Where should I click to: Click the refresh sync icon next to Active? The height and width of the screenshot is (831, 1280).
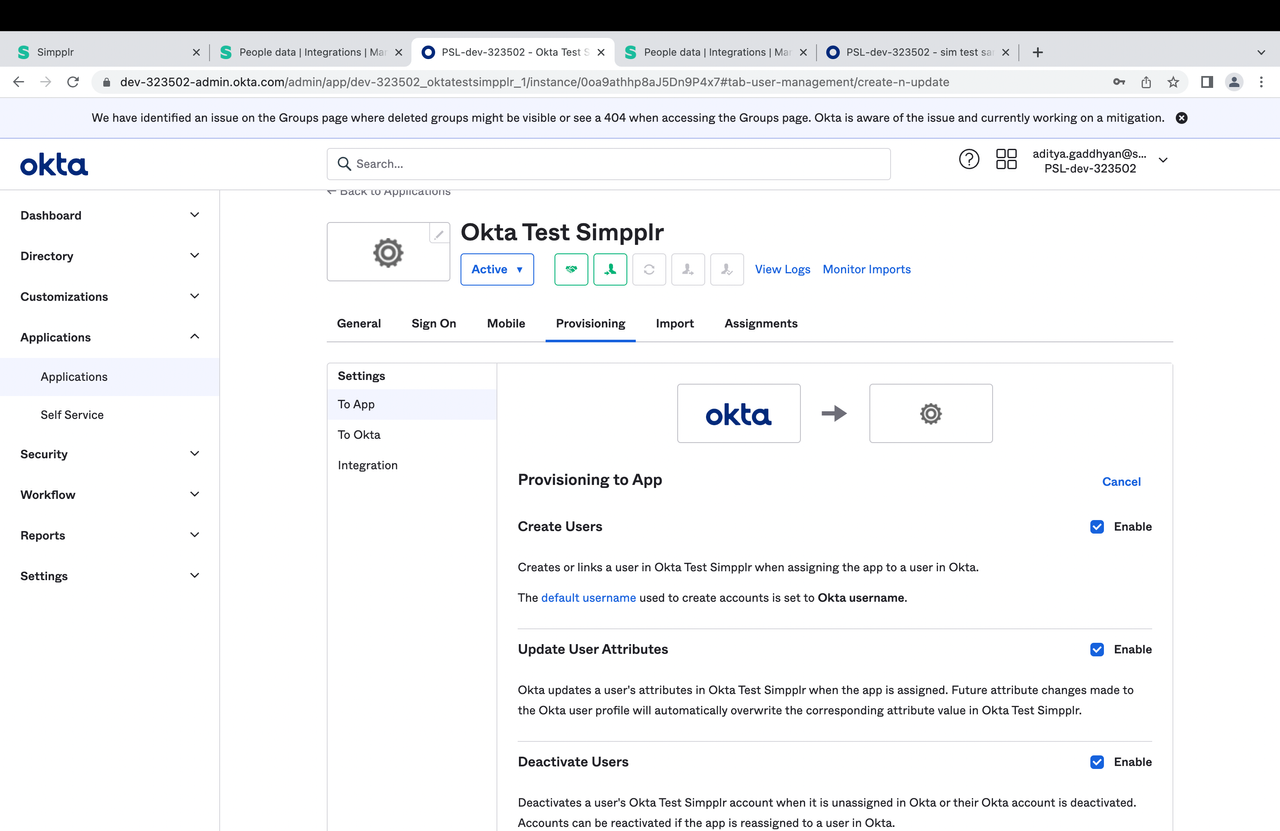pos(649,269)
